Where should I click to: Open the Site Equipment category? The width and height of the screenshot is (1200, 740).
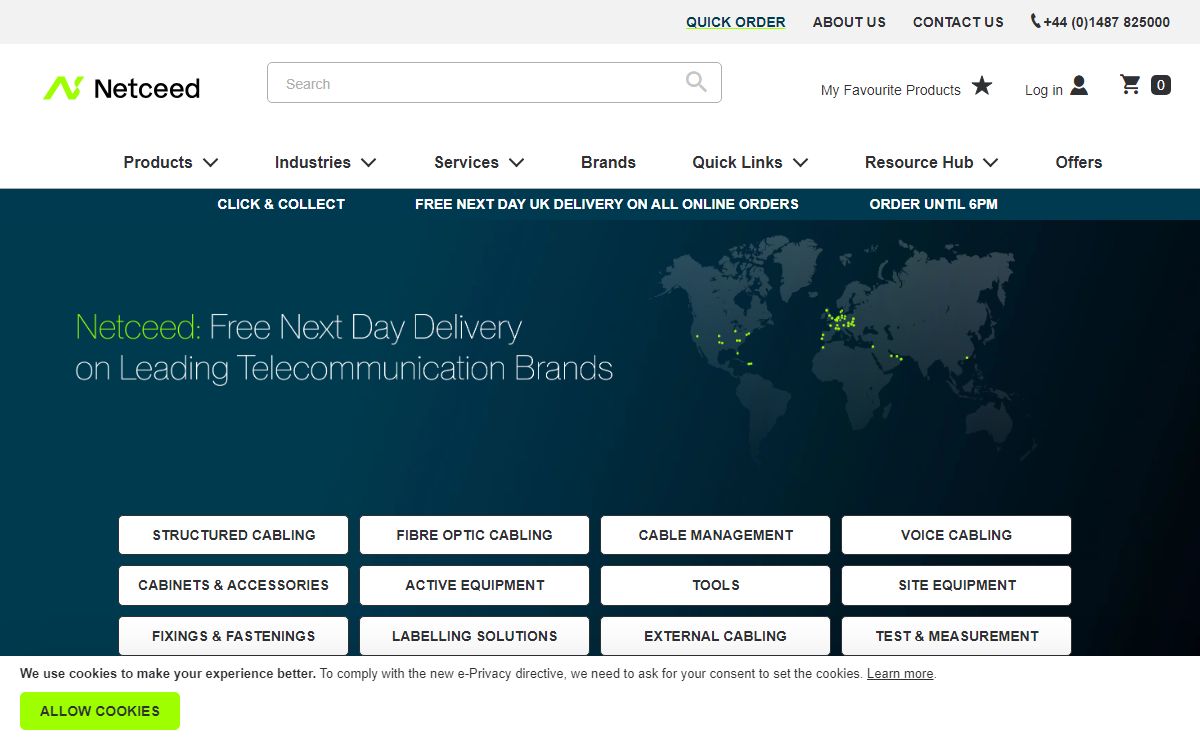[x=957, y=585]
